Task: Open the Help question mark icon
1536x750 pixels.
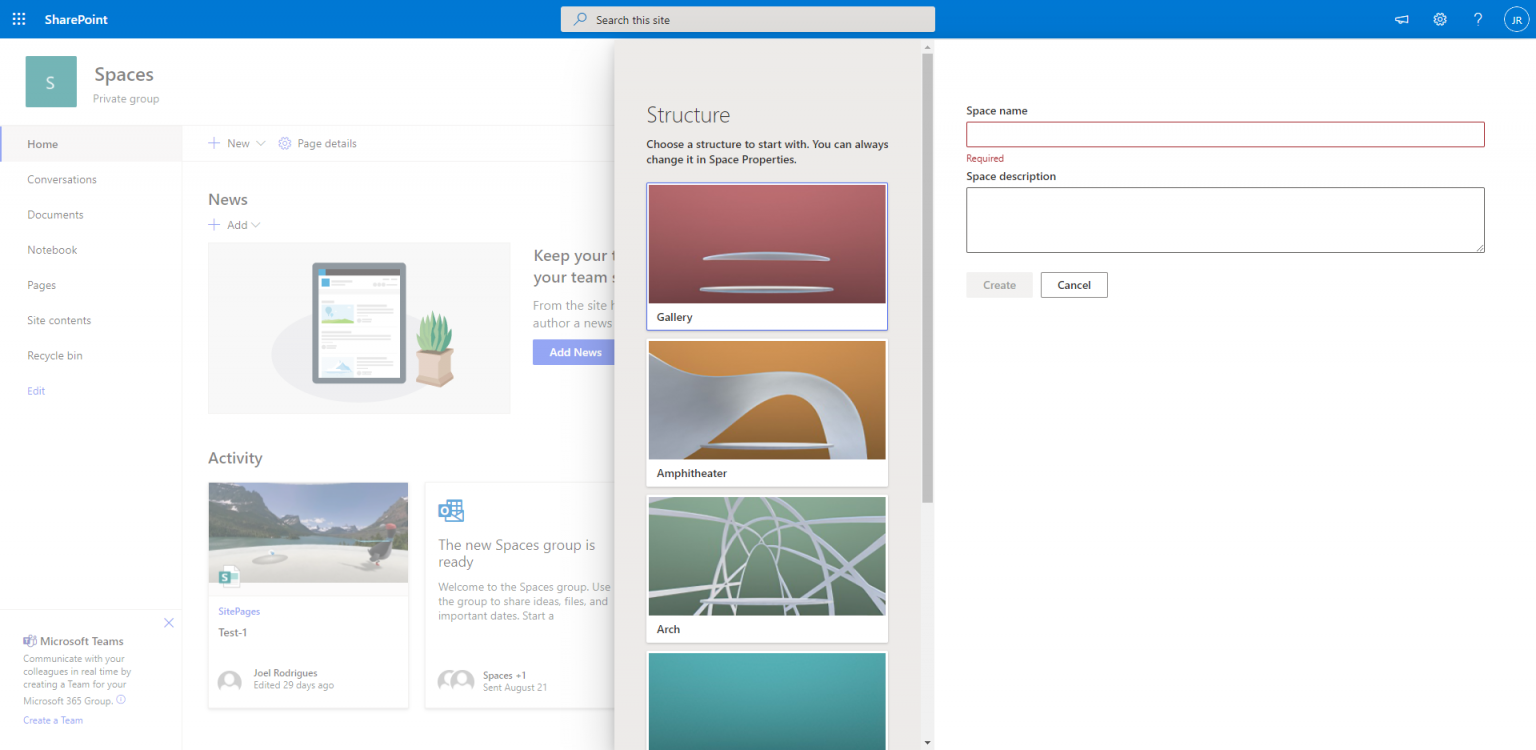Action: click(x=1477, y=19)
